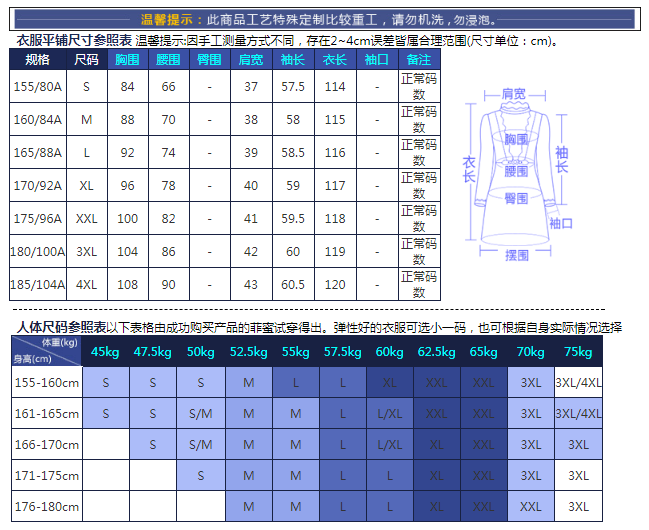Select the 45kg weight column header
Viewport: 649px width, 530px height.
tap(104, 352)
